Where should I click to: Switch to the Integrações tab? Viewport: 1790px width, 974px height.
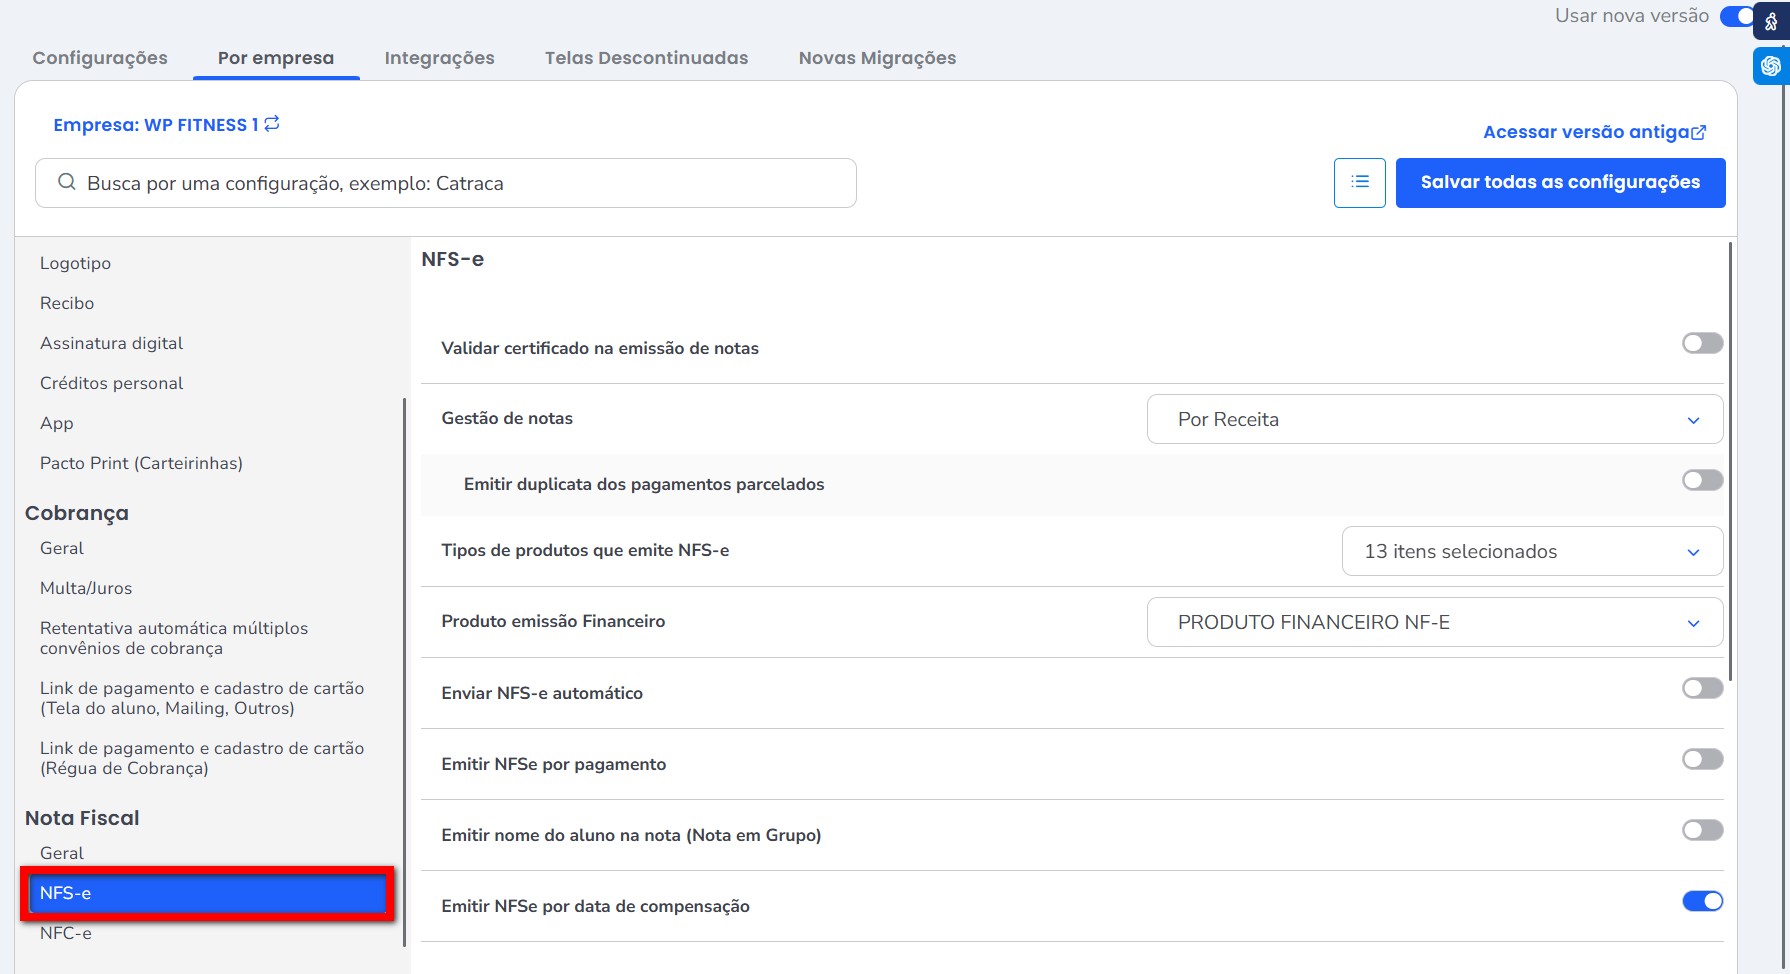(439, 58)
